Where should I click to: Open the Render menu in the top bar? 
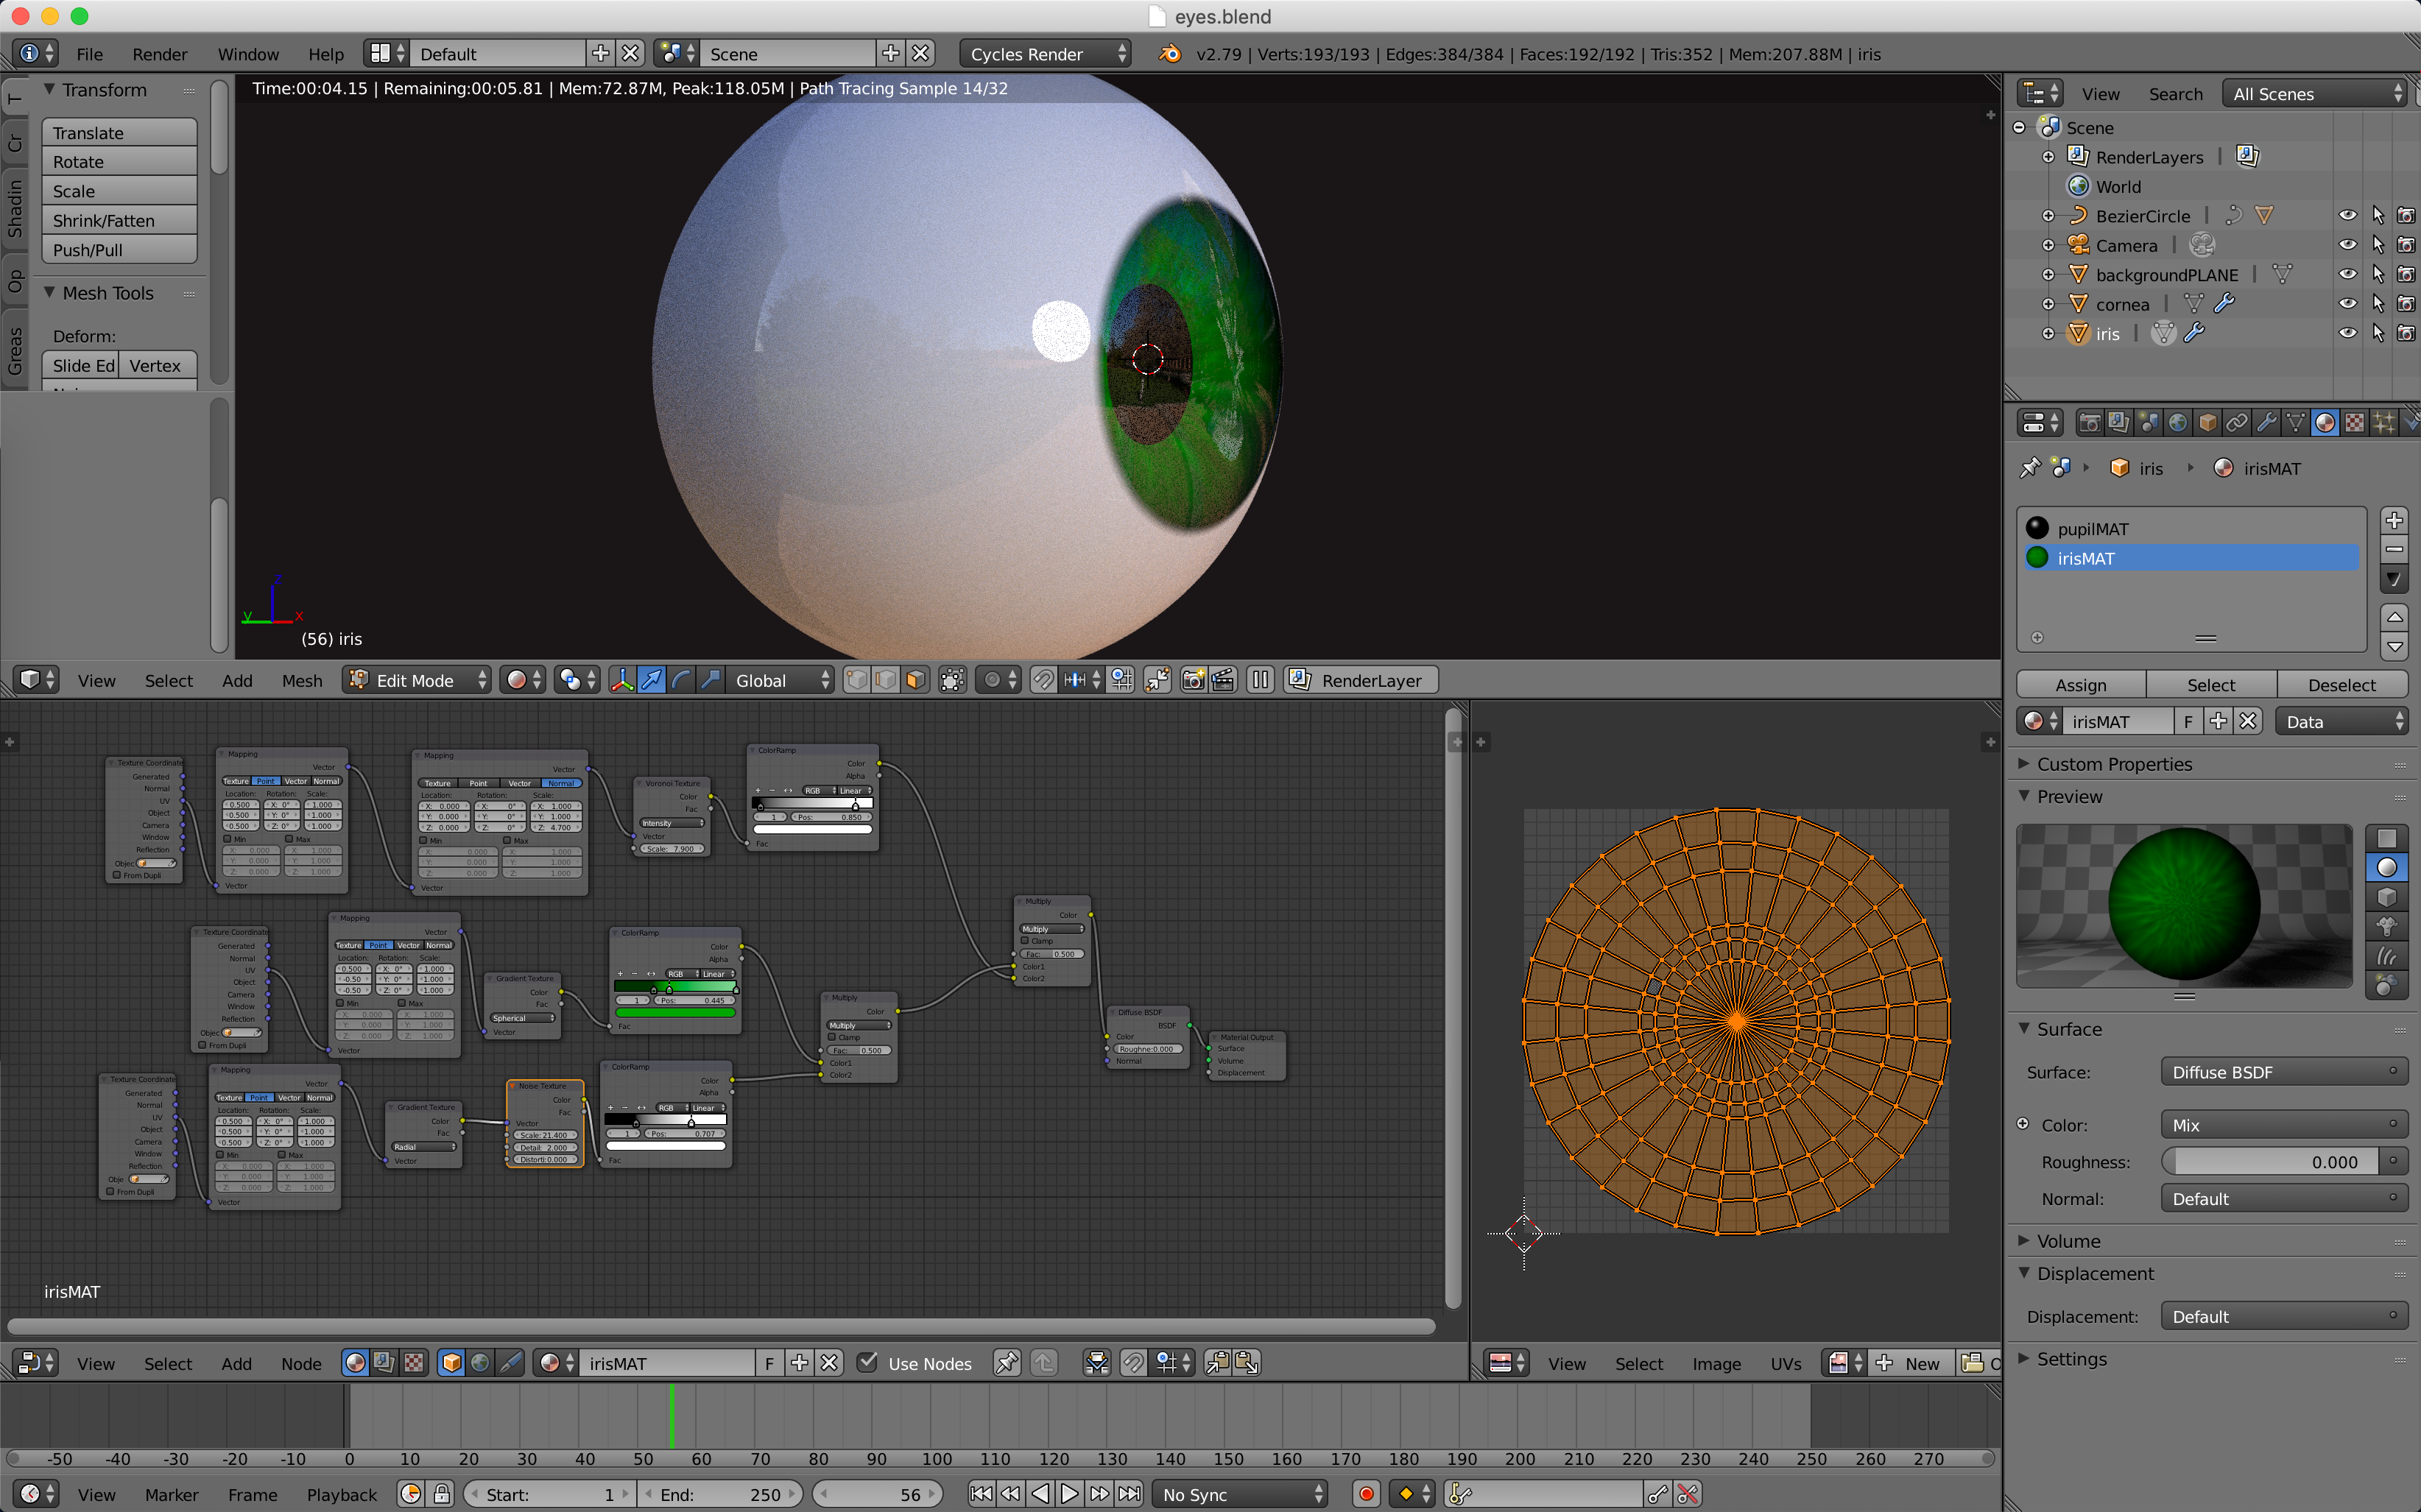coord(159,54)
